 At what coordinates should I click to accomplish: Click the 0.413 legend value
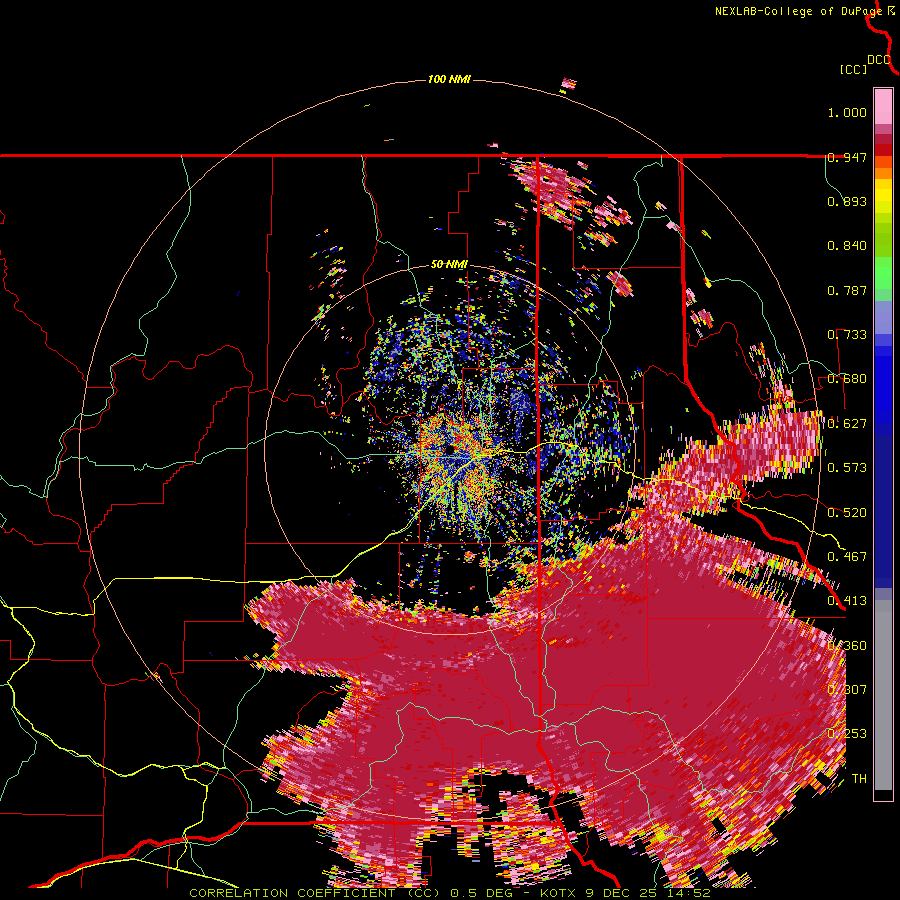[x=847, y=600]
